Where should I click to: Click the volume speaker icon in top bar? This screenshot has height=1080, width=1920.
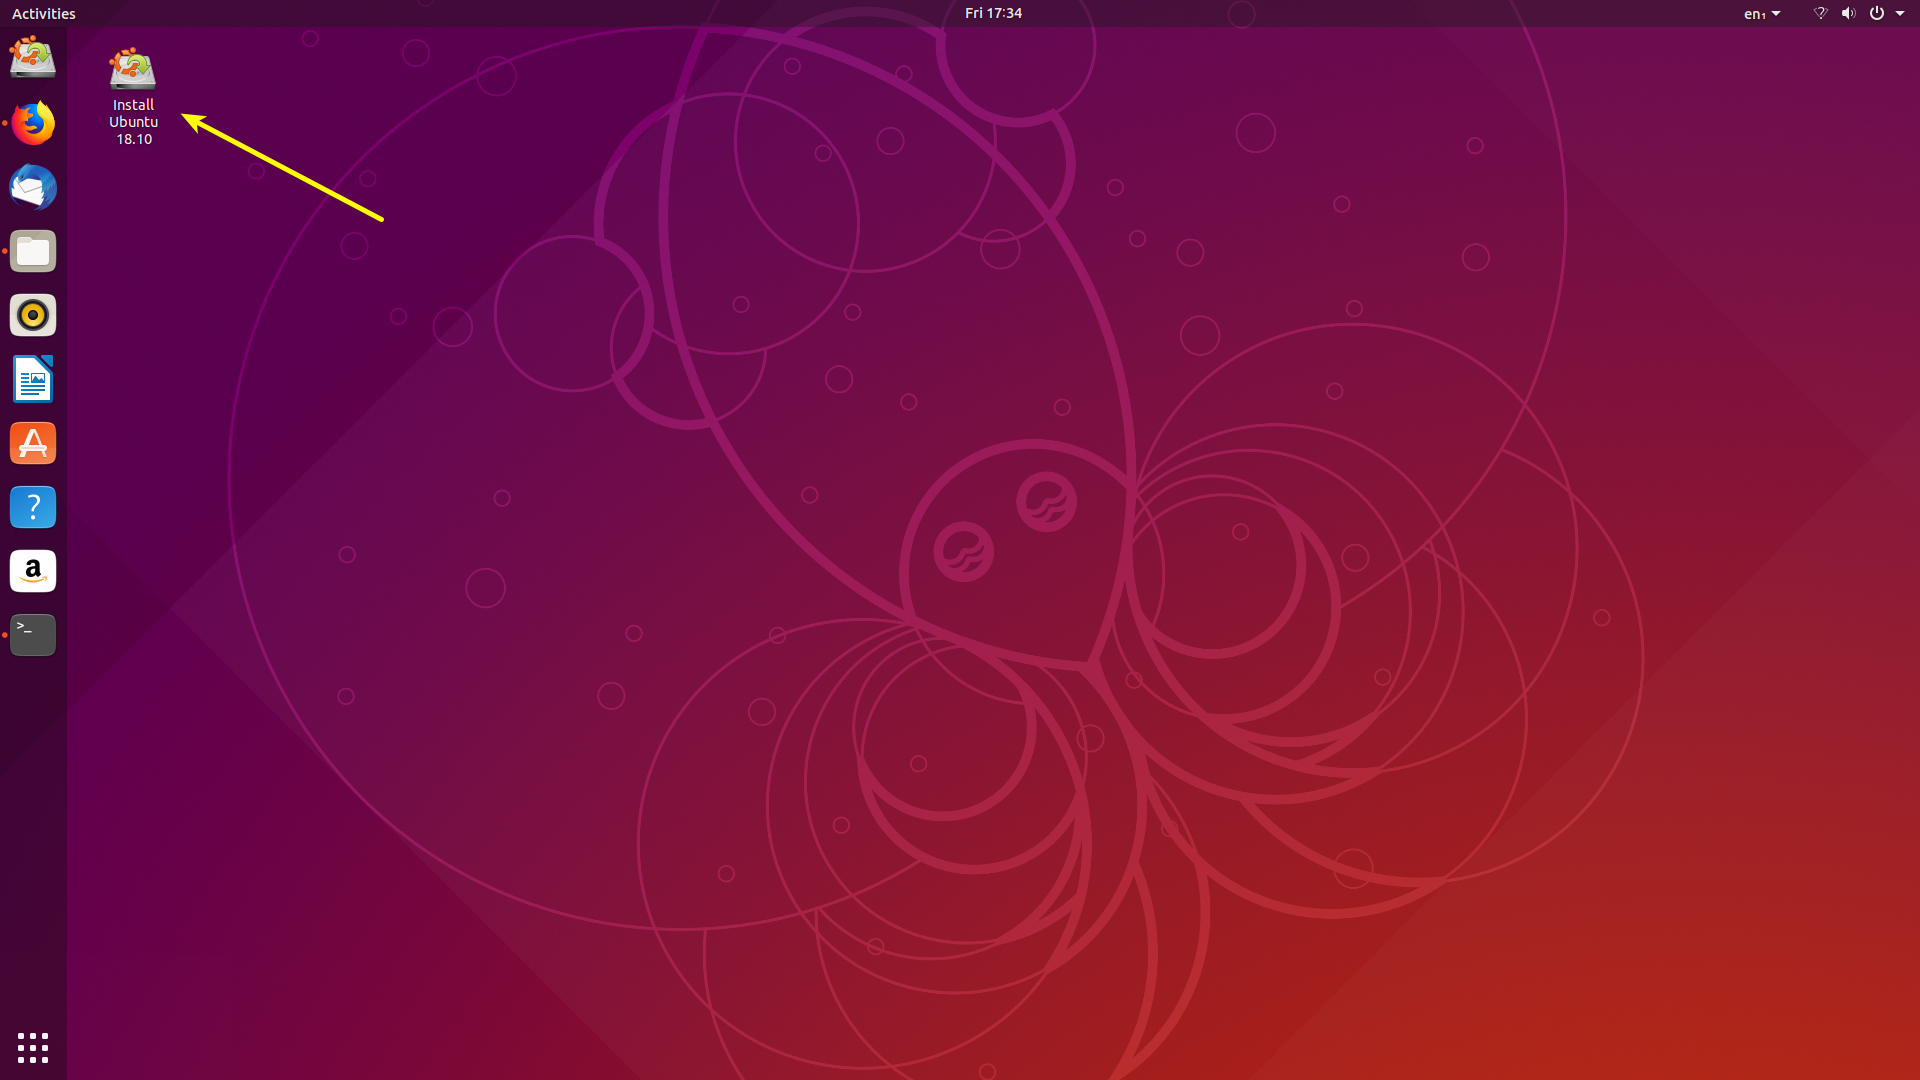click(1848, 13)
